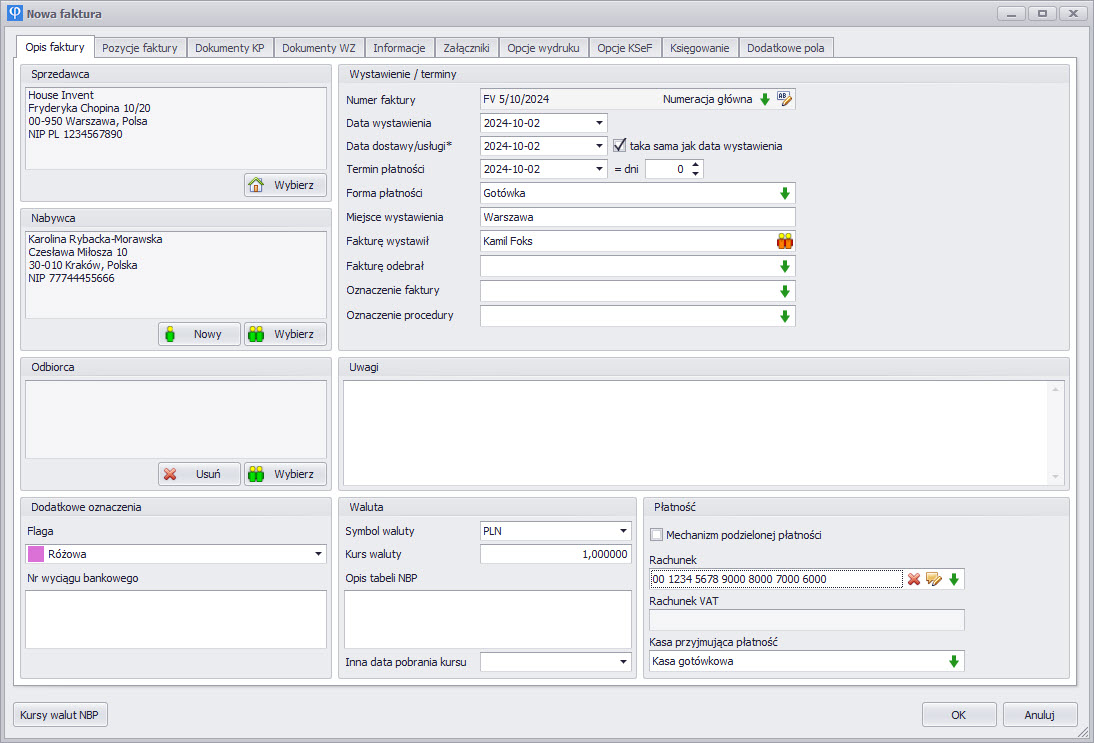Click green arrow in Oznaczenie procedury field
The image size is (1094, 743).
coord(785,316)
